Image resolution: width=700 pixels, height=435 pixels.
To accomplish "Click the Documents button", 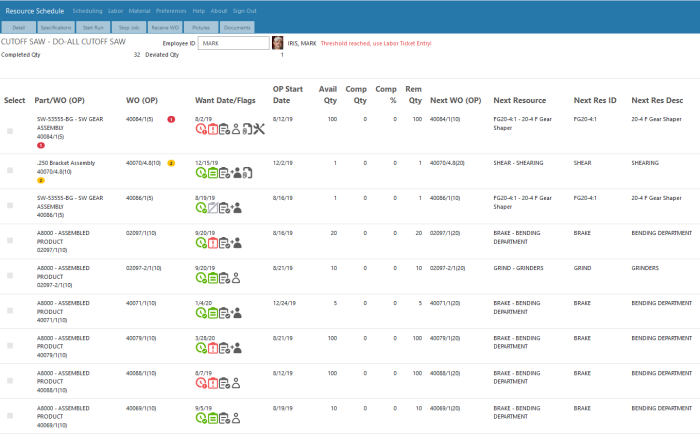I will 237,27.
